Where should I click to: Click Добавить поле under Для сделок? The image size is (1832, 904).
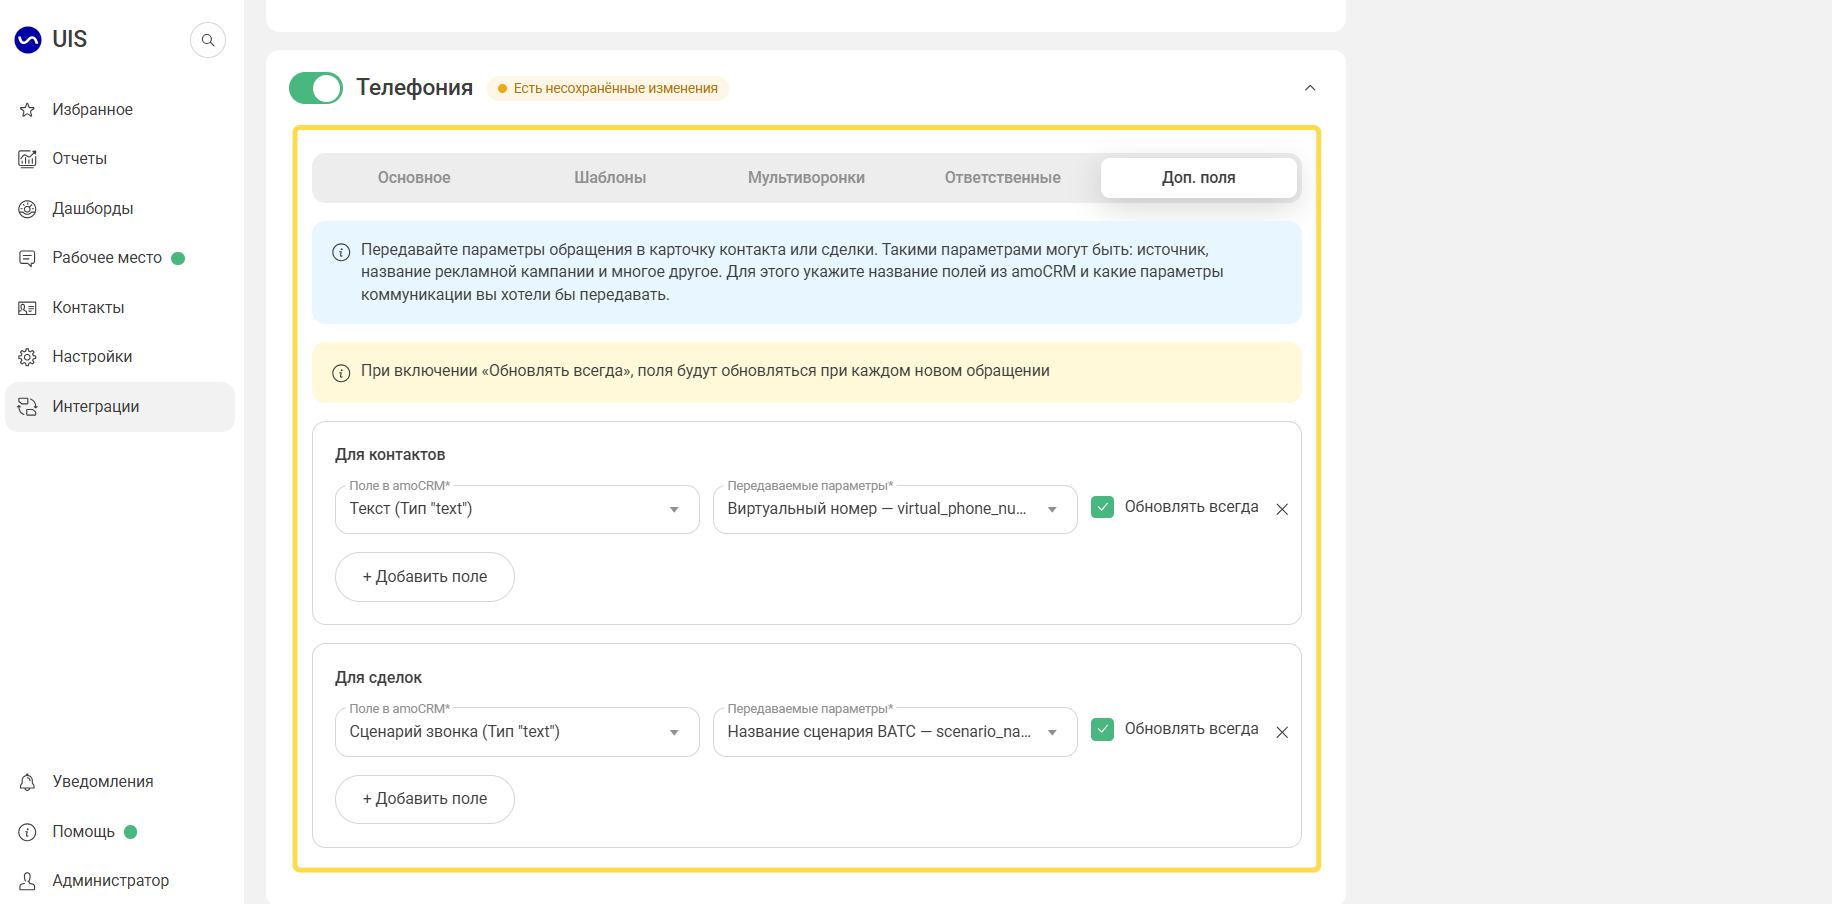click(x=425, y=799)
